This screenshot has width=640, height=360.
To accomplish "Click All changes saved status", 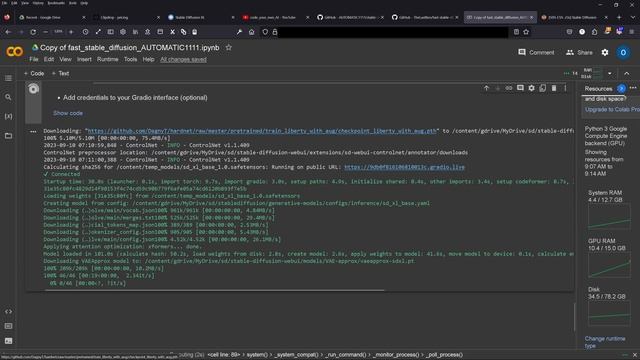I will point(183,59).
